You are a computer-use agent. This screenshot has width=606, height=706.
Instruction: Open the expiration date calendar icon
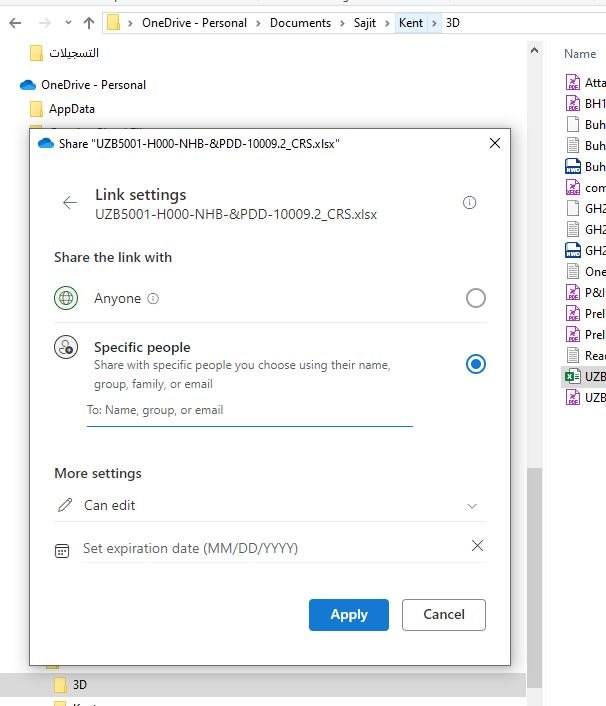pyautogui.click(x=62, y=551)
